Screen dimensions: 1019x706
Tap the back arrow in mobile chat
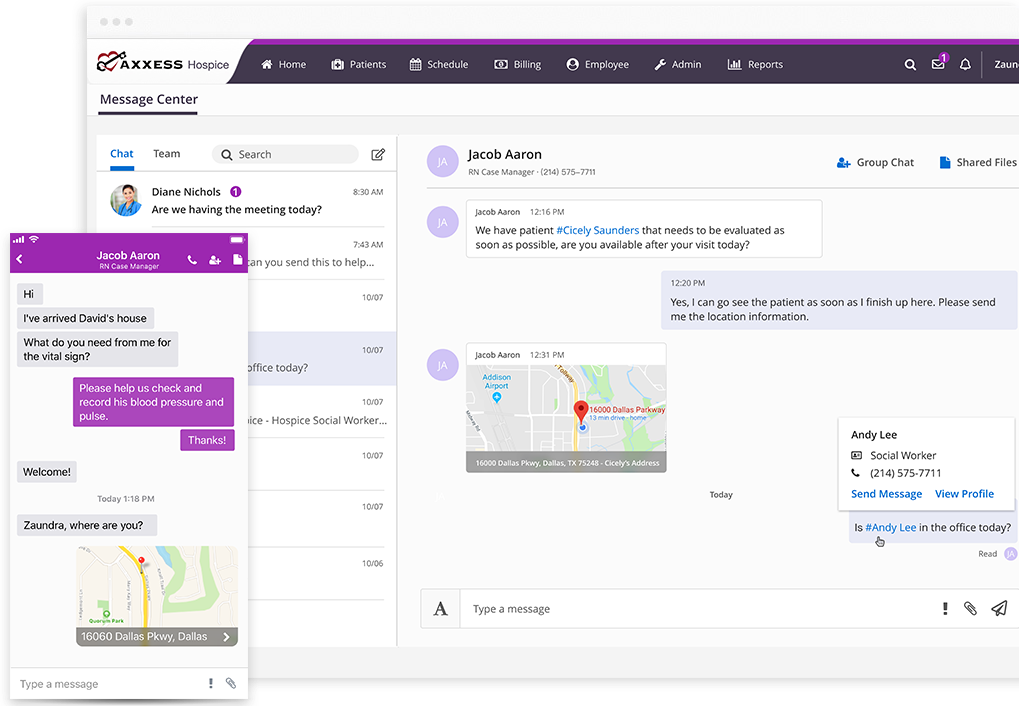point(19,259)
